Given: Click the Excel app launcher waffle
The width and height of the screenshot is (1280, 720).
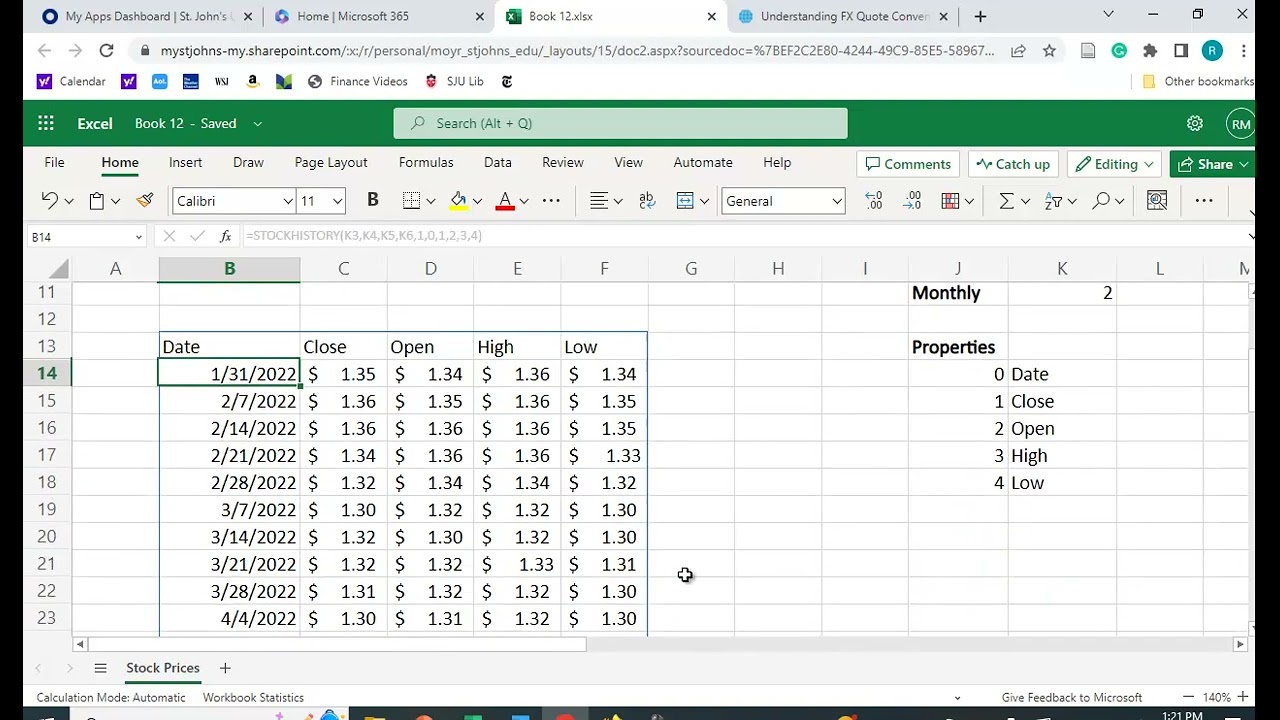Looking at the screenshot, I should click(x=46, y=123).
